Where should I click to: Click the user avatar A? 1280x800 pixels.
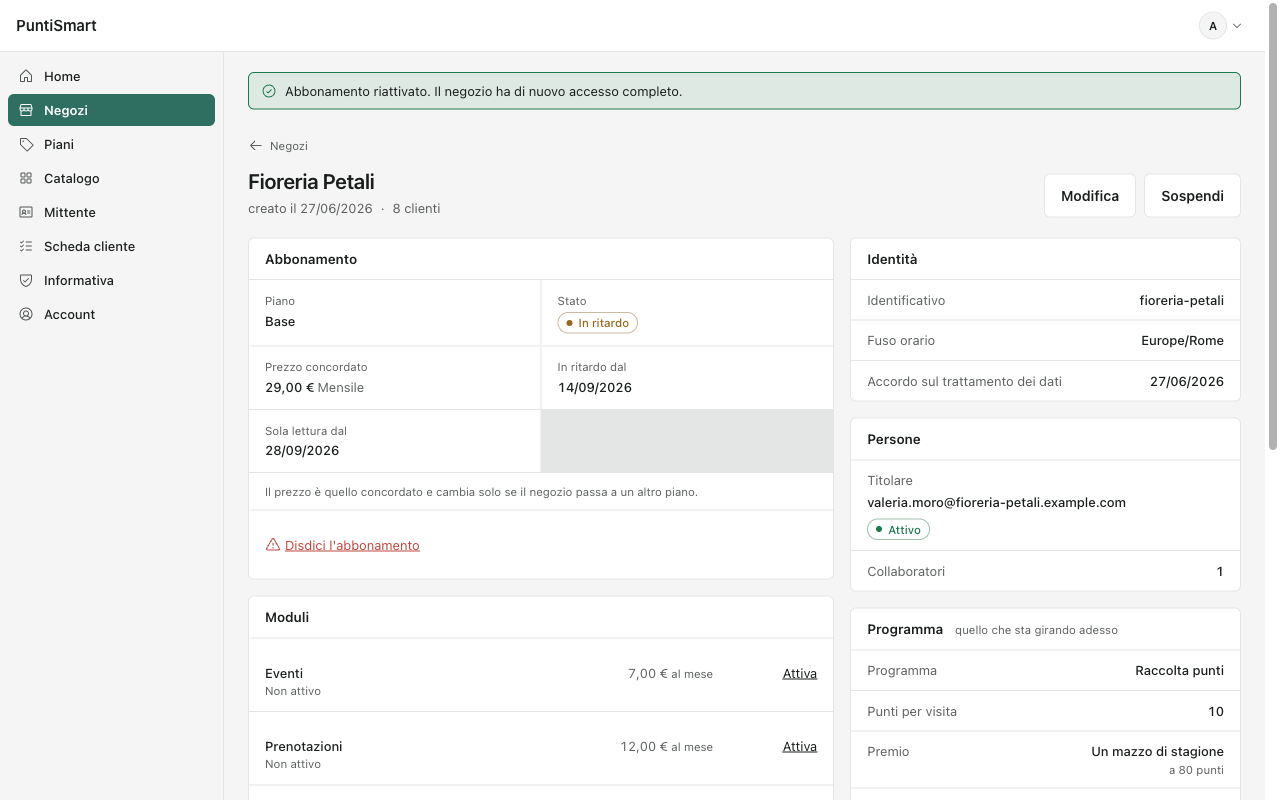click(1213, 26)
